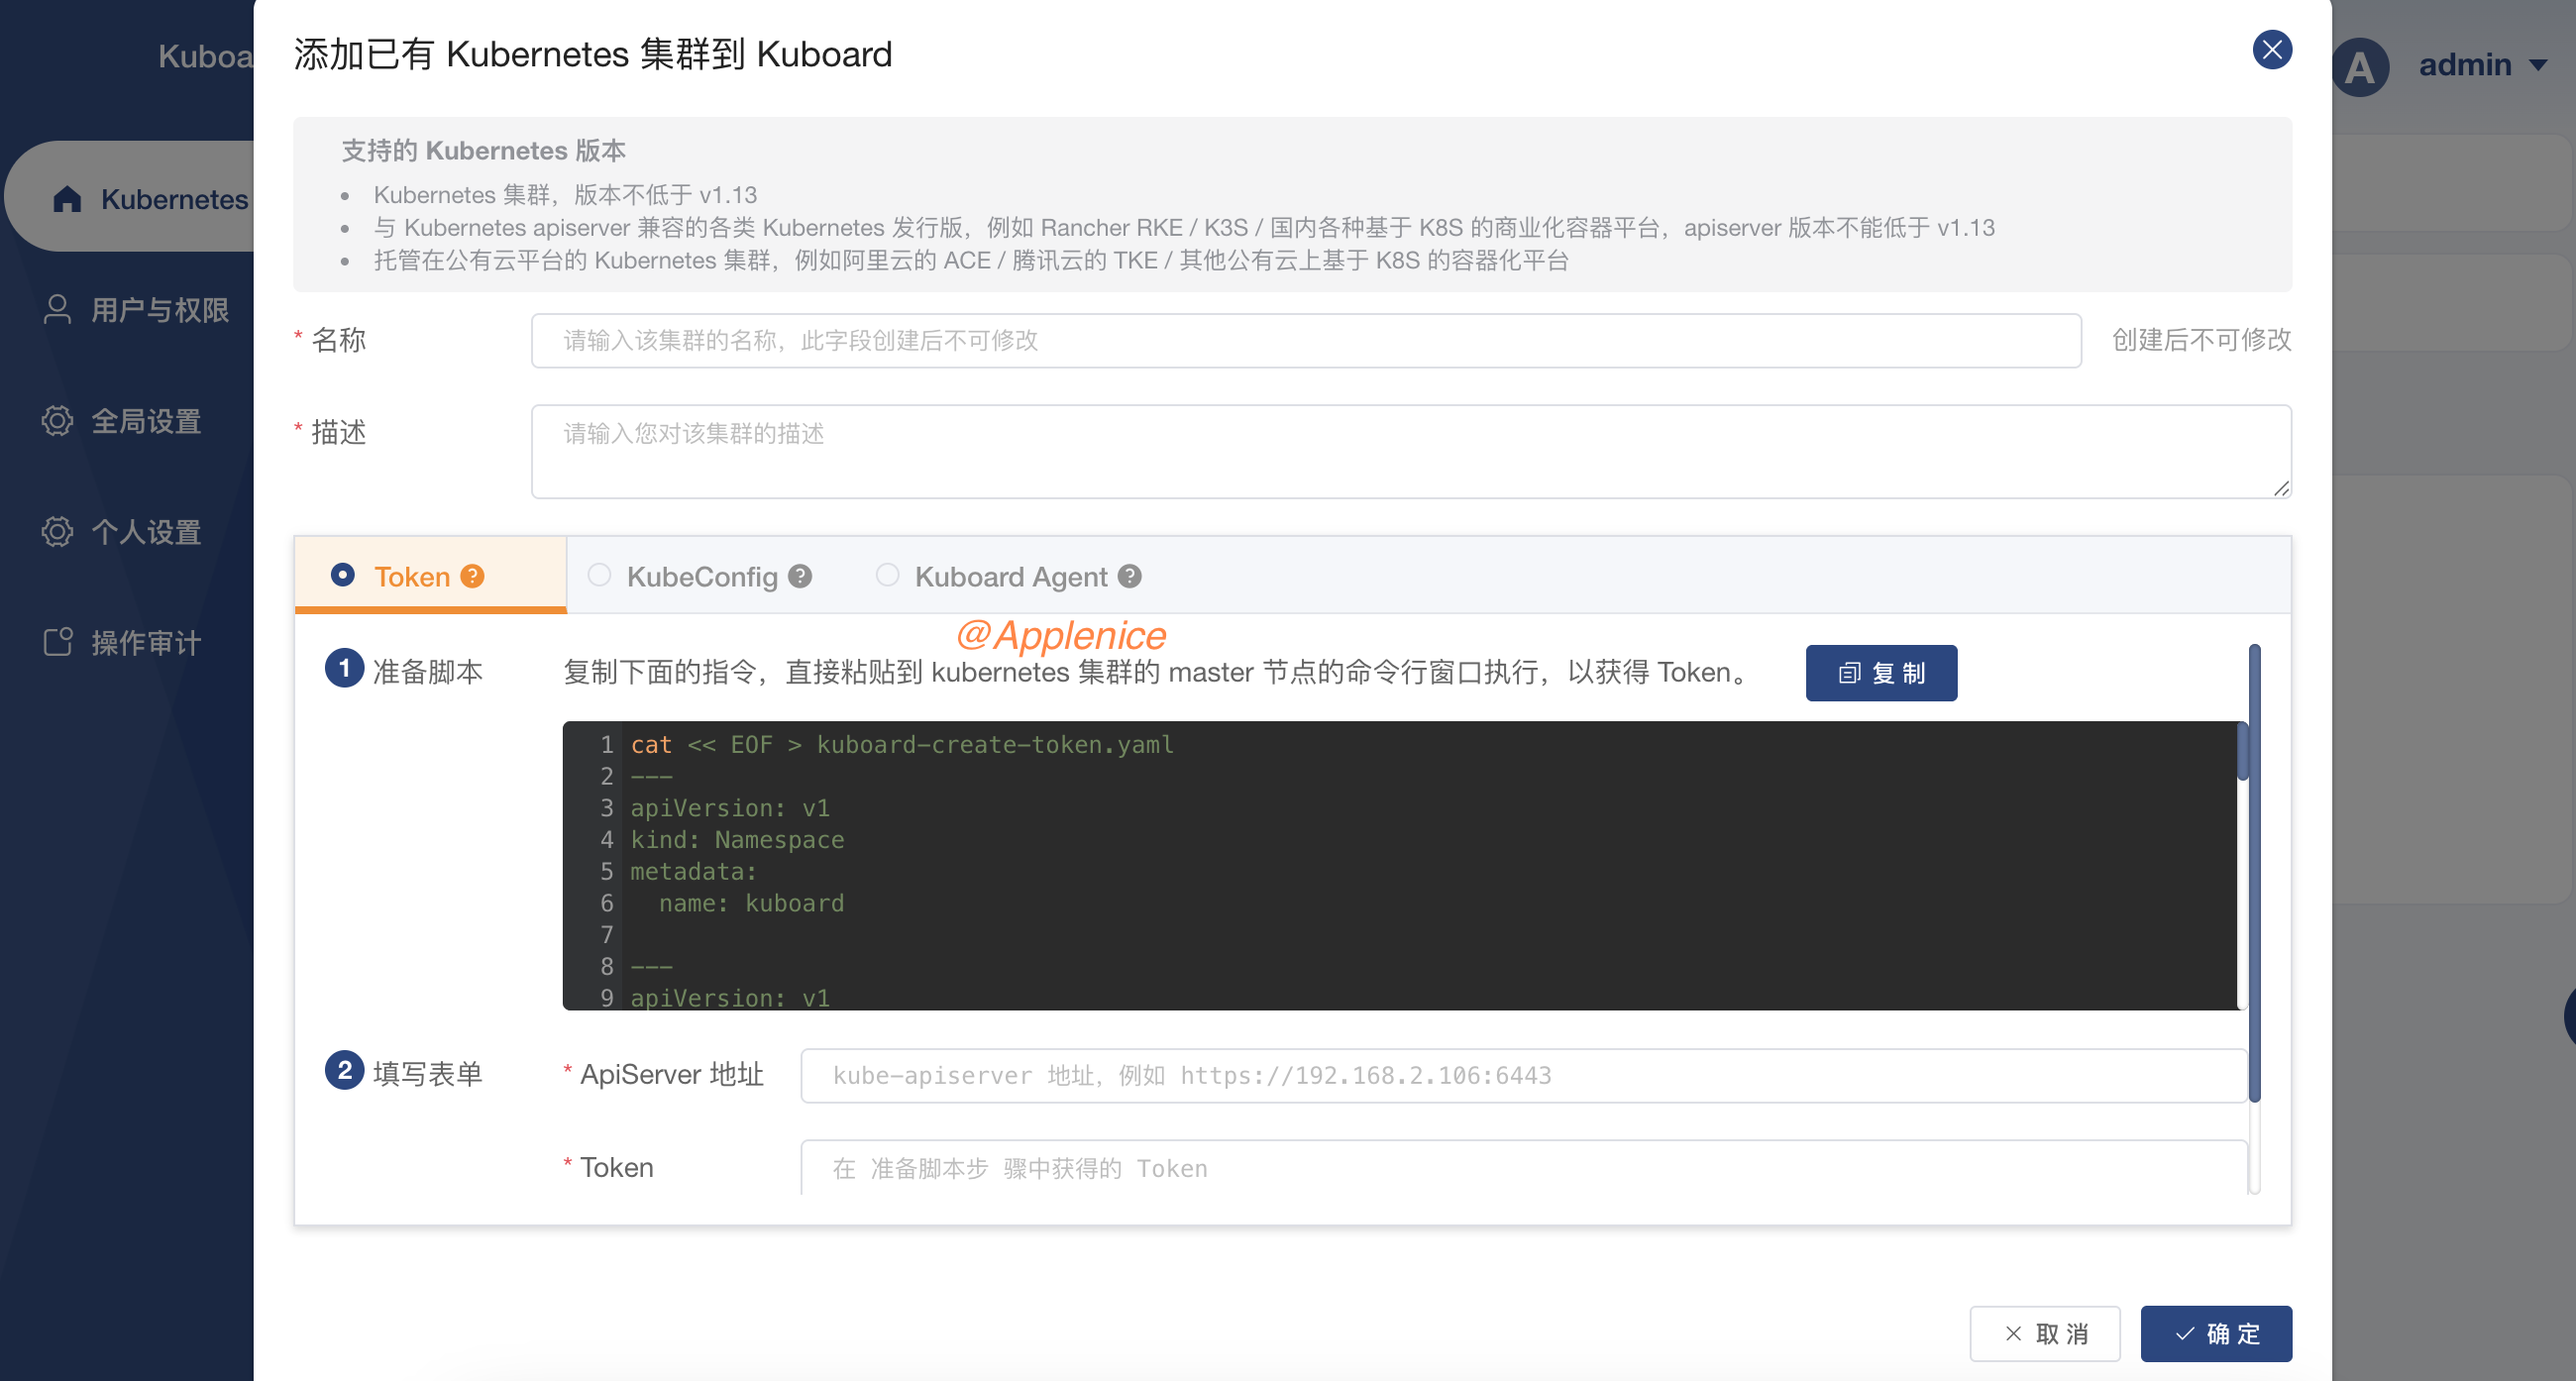Click the 准备脚本 step label

[x=427, y=672]
